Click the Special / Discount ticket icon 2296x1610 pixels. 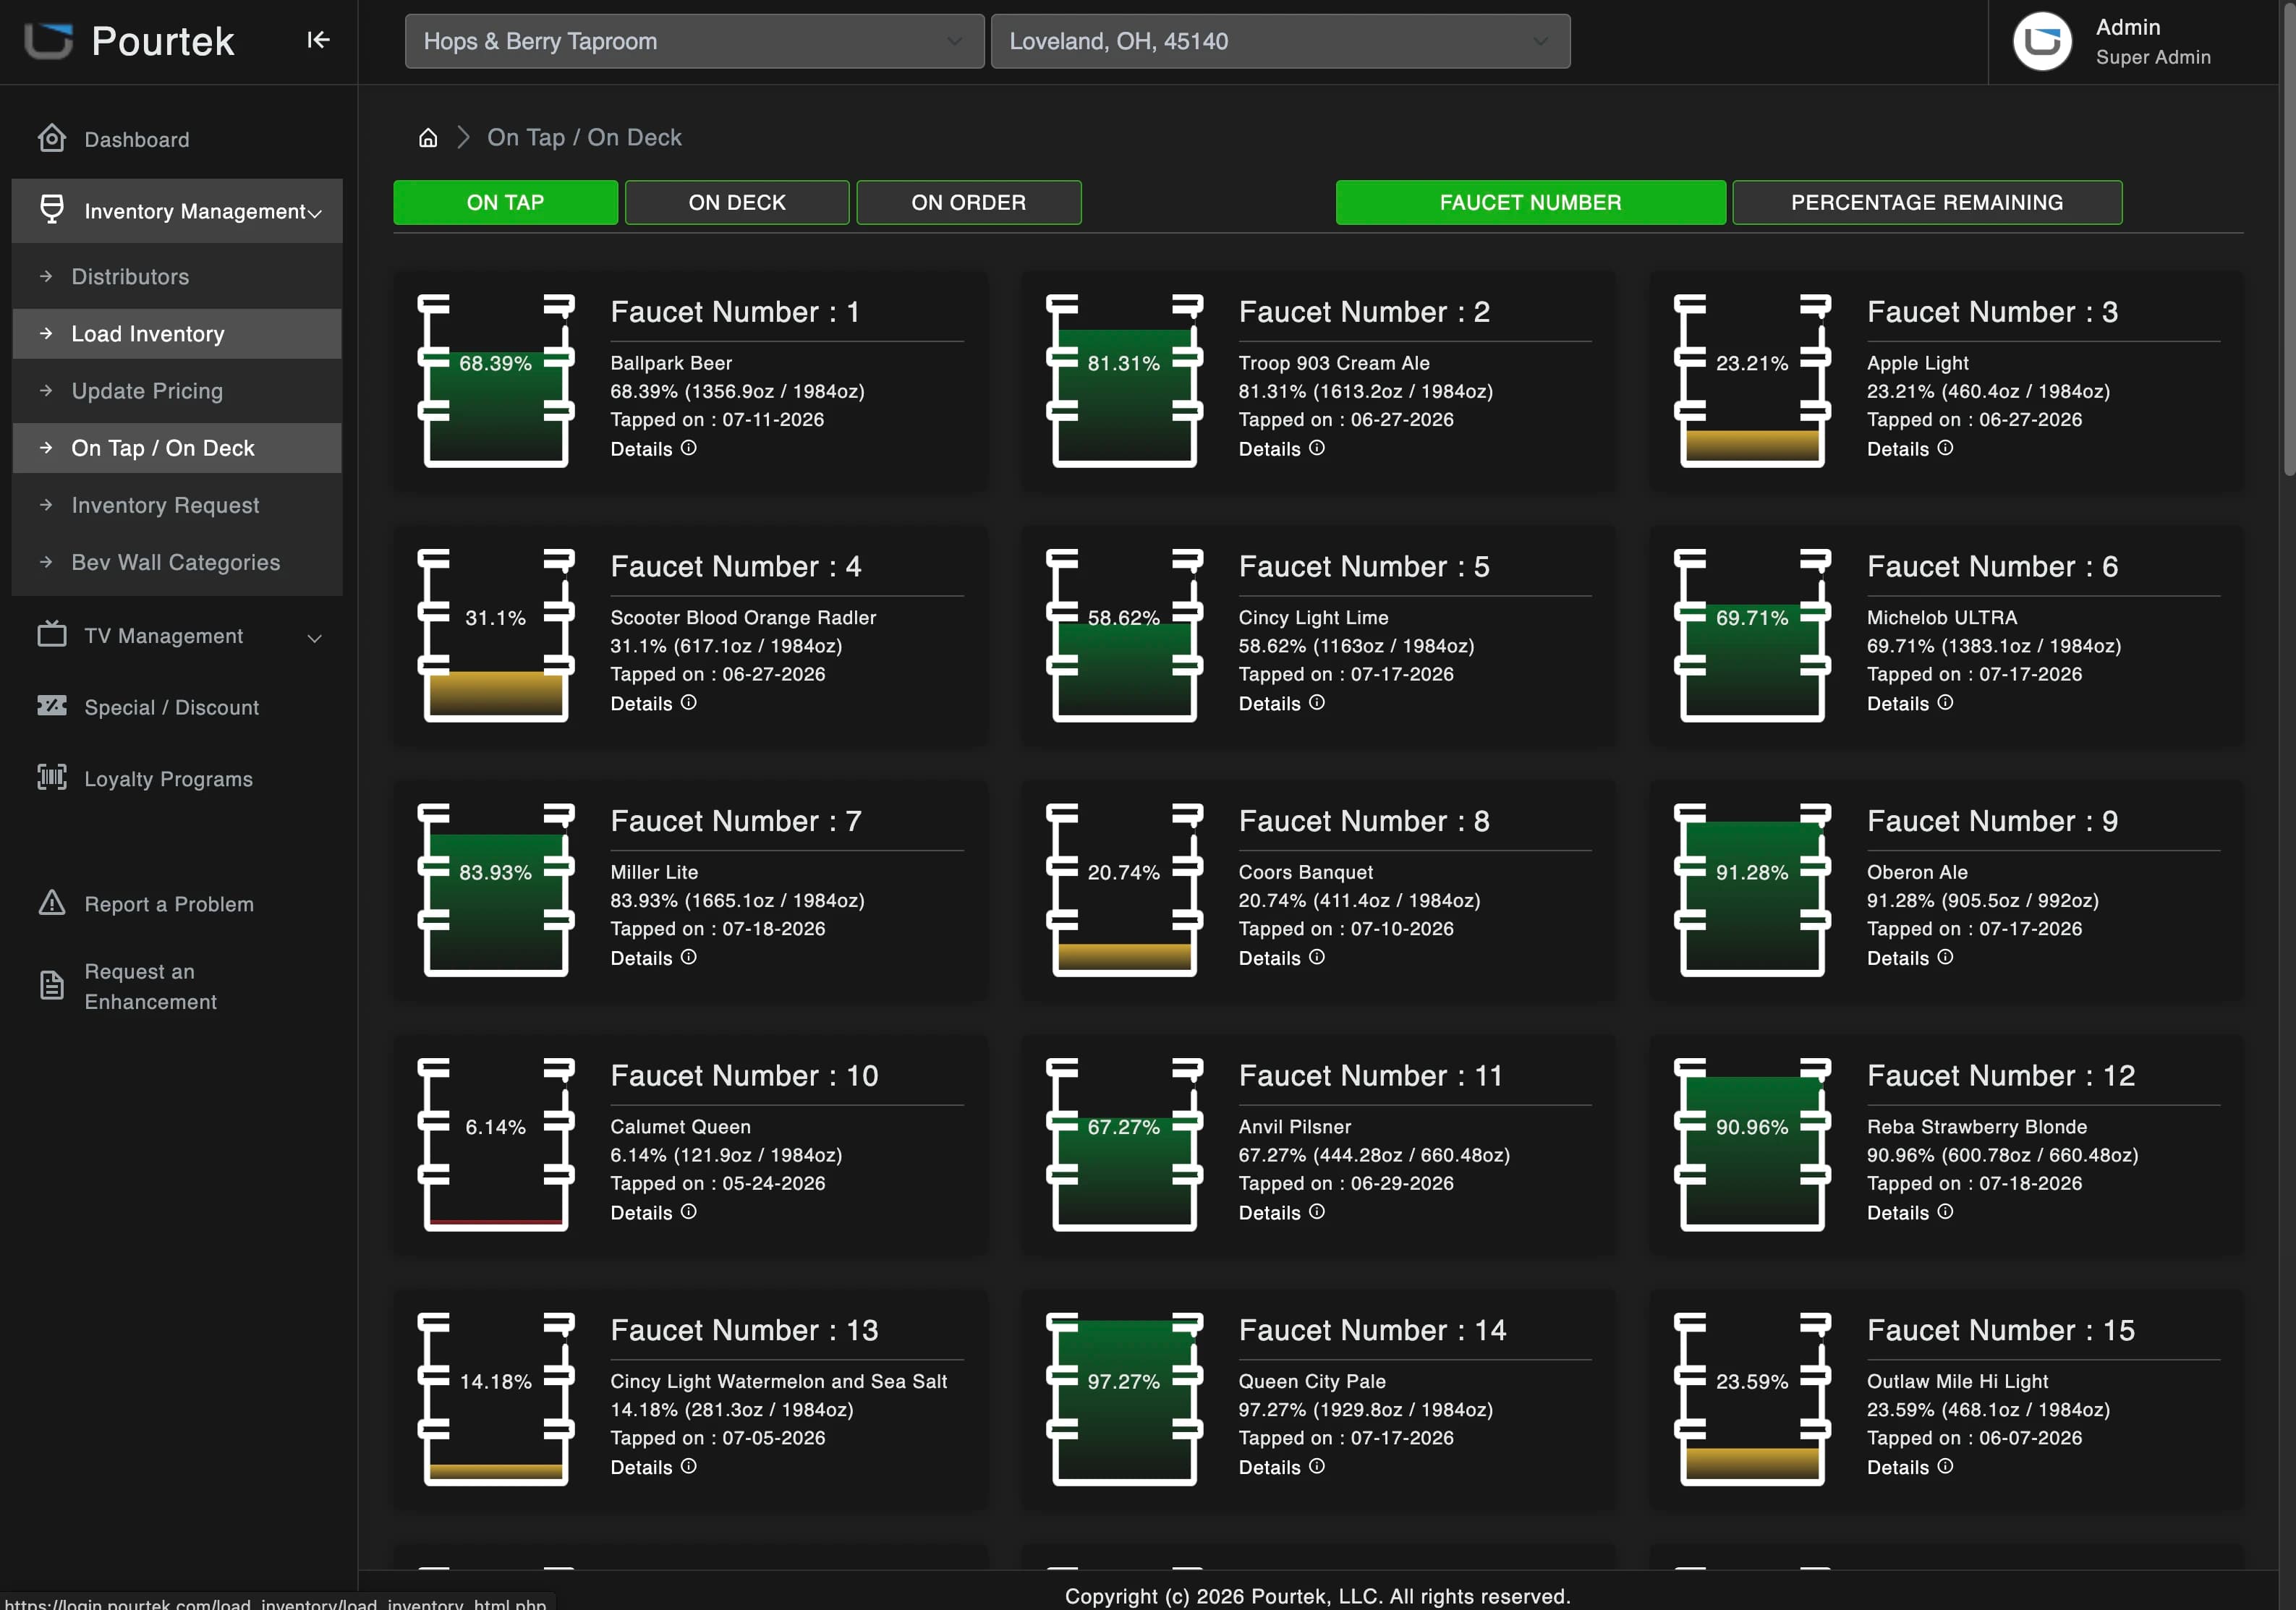52,706
